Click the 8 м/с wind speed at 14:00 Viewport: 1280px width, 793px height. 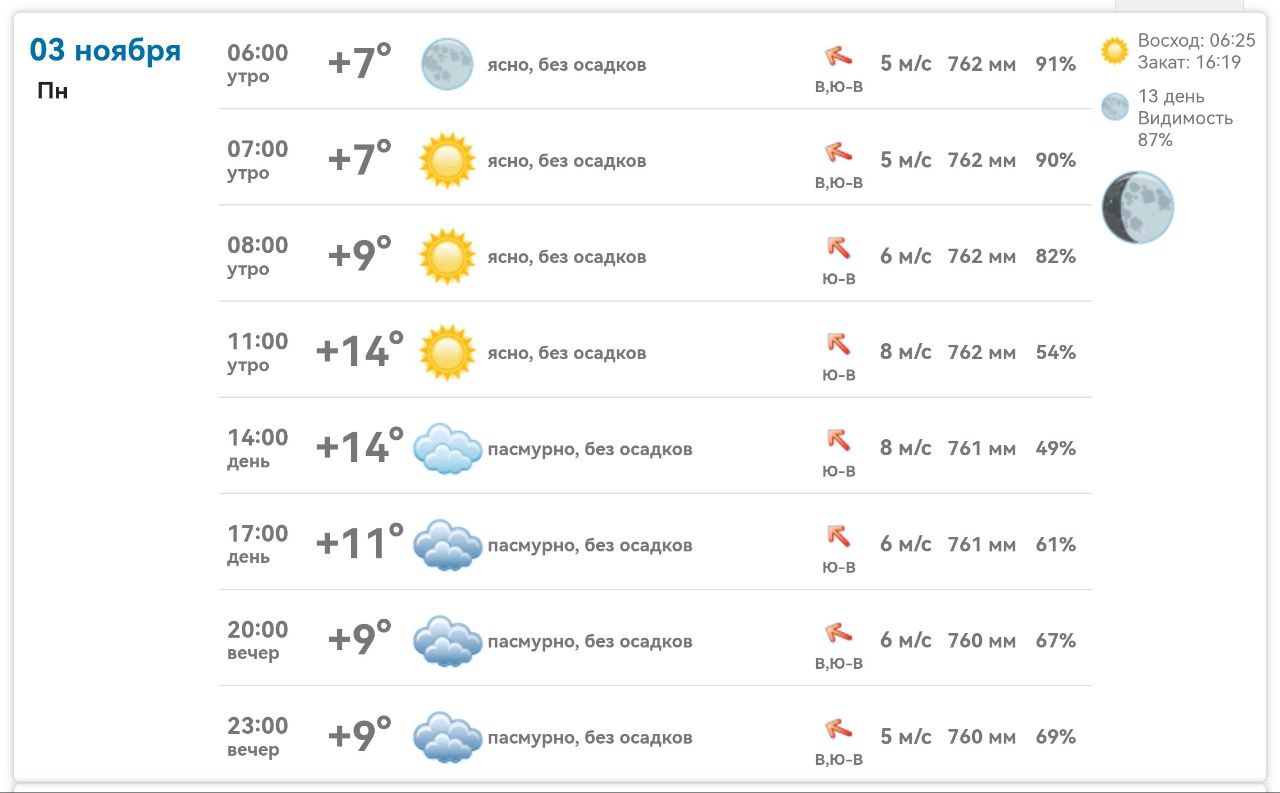click(905, 448)
